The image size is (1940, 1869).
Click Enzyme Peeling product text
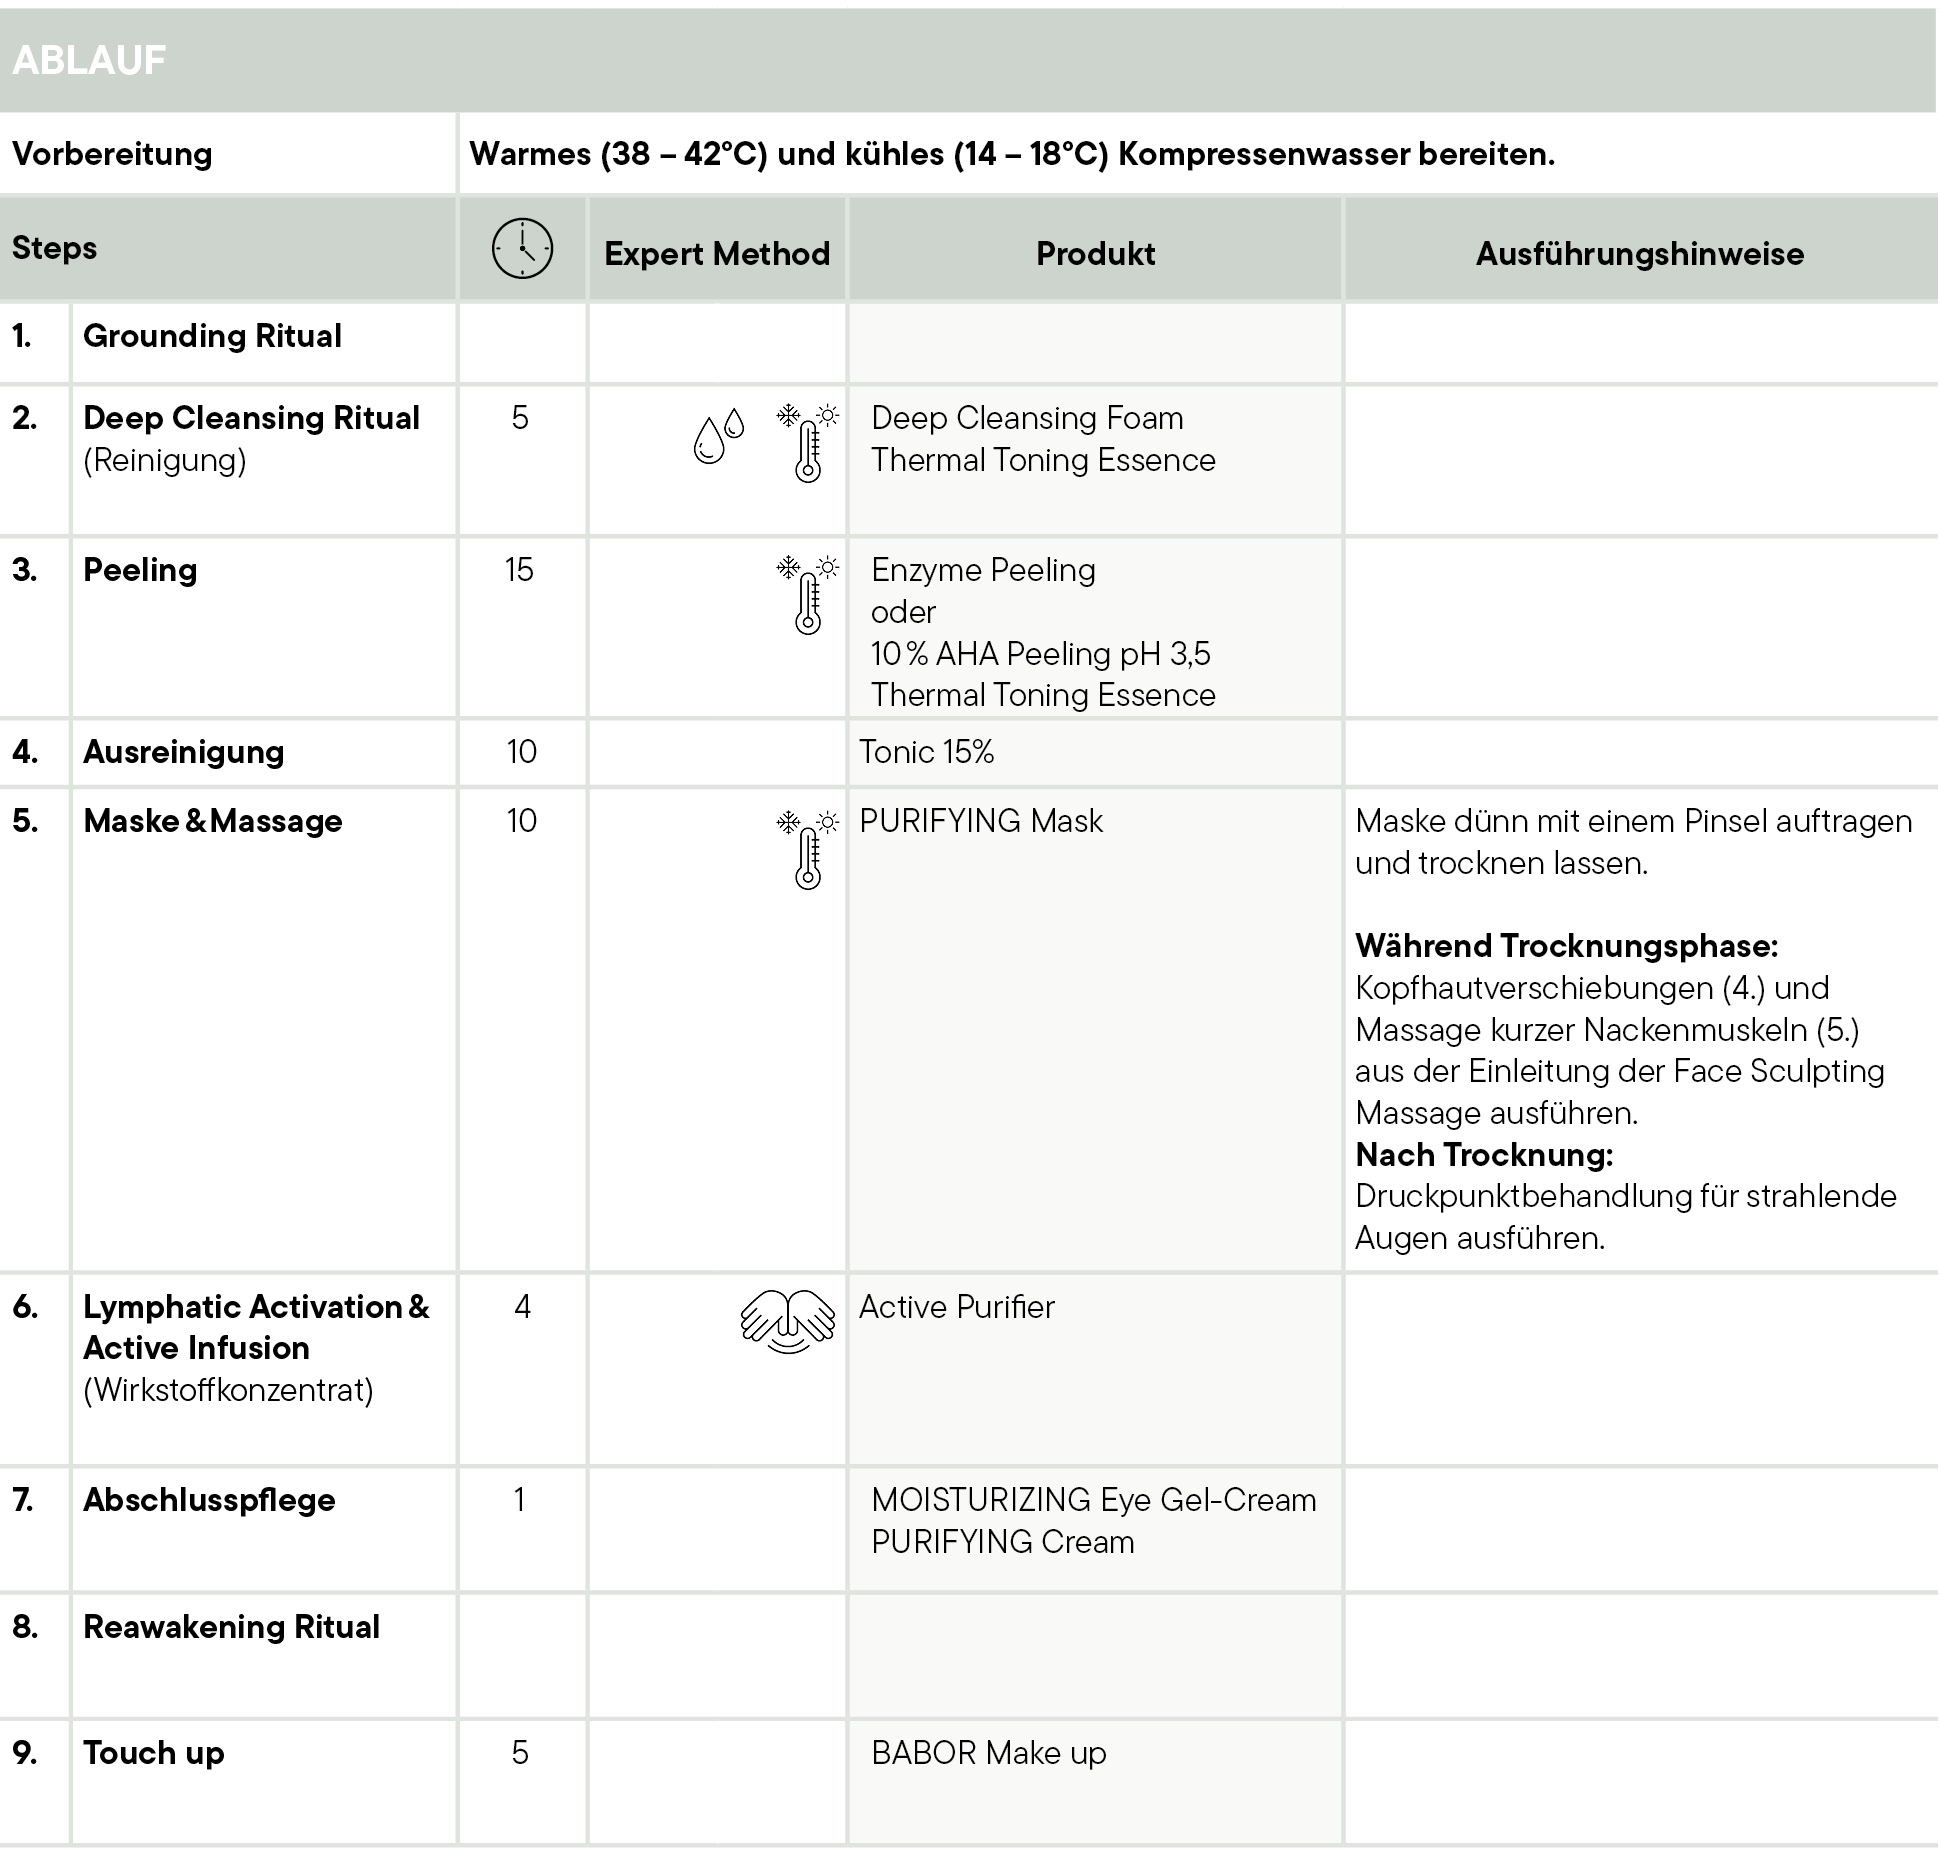tap(983, 570)
